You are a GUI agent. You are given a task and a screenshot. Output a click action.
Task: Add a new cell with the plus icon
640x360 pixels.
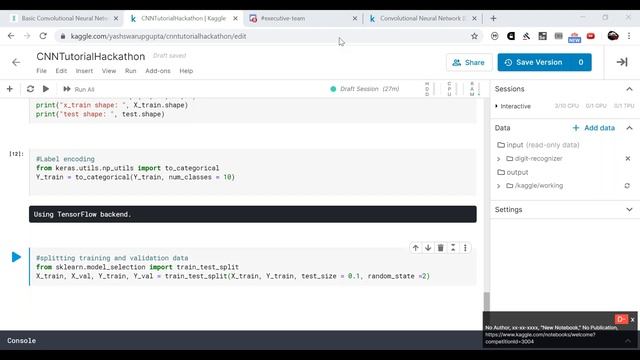click(10, 89)
